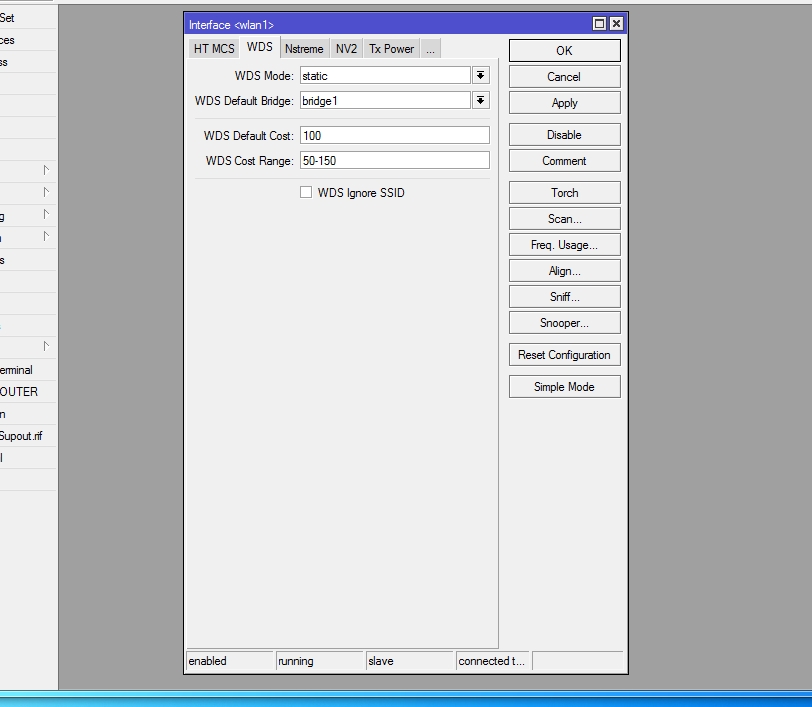Add a Comment to the interface

coord(564,161)
